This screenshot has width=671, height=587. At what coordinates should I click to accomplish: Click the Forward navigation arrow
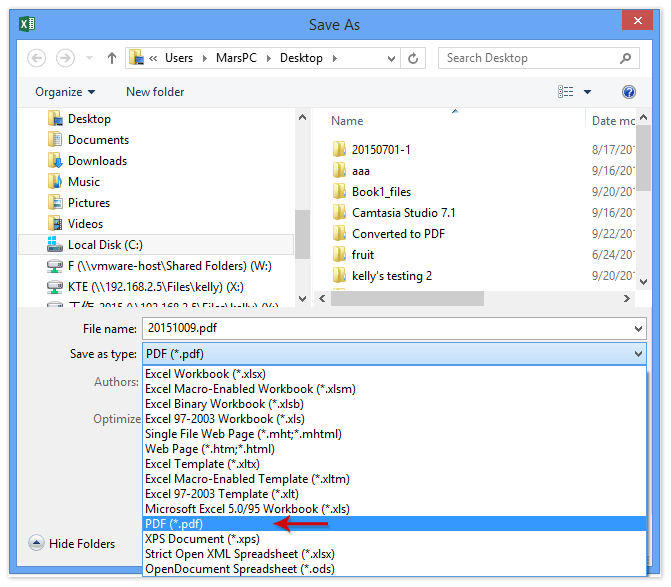pyautogui.click(x=65, y=58)
